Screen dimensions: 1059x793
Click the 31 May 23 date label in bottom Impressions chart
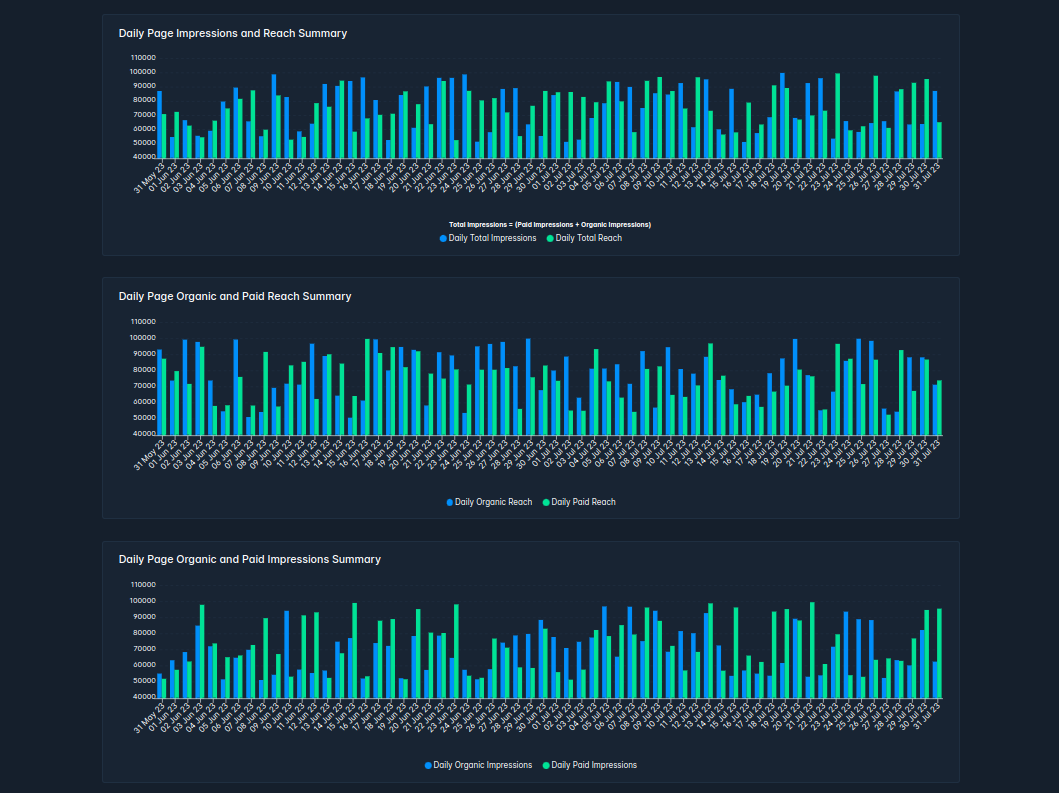149,717
